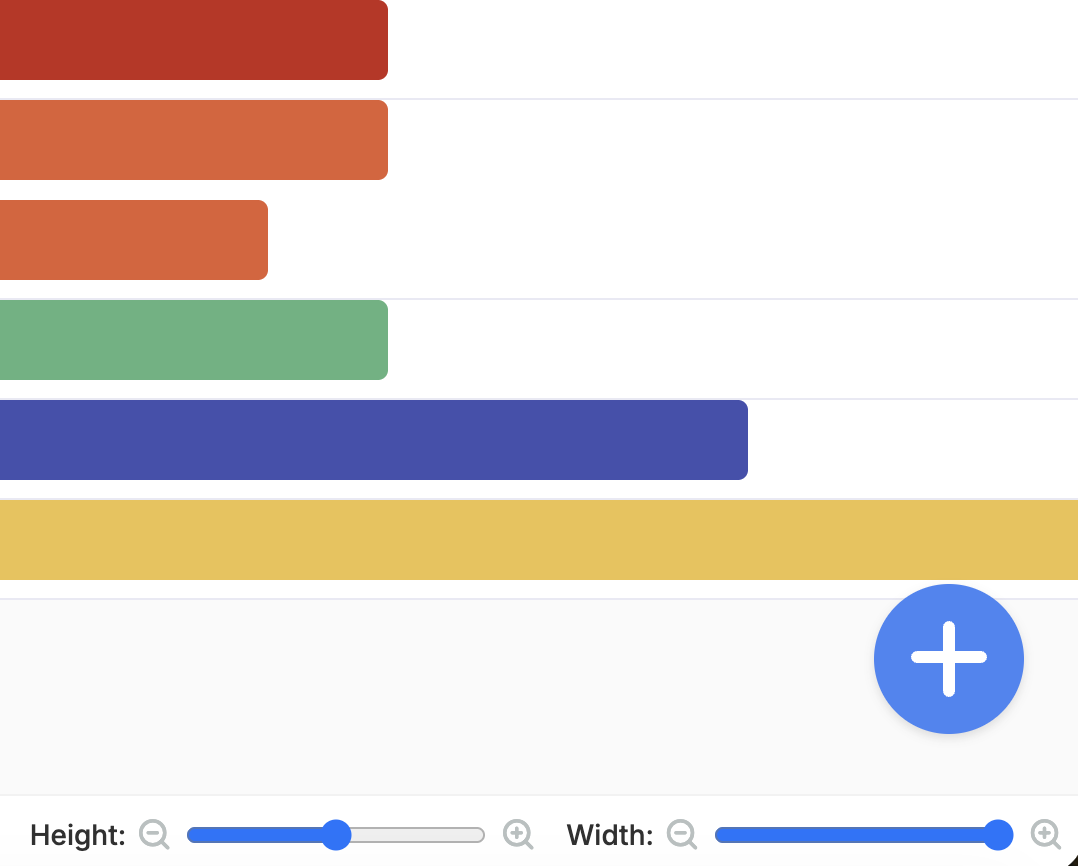
Task: Click the Width slider thumb
Action: [998, 835]
